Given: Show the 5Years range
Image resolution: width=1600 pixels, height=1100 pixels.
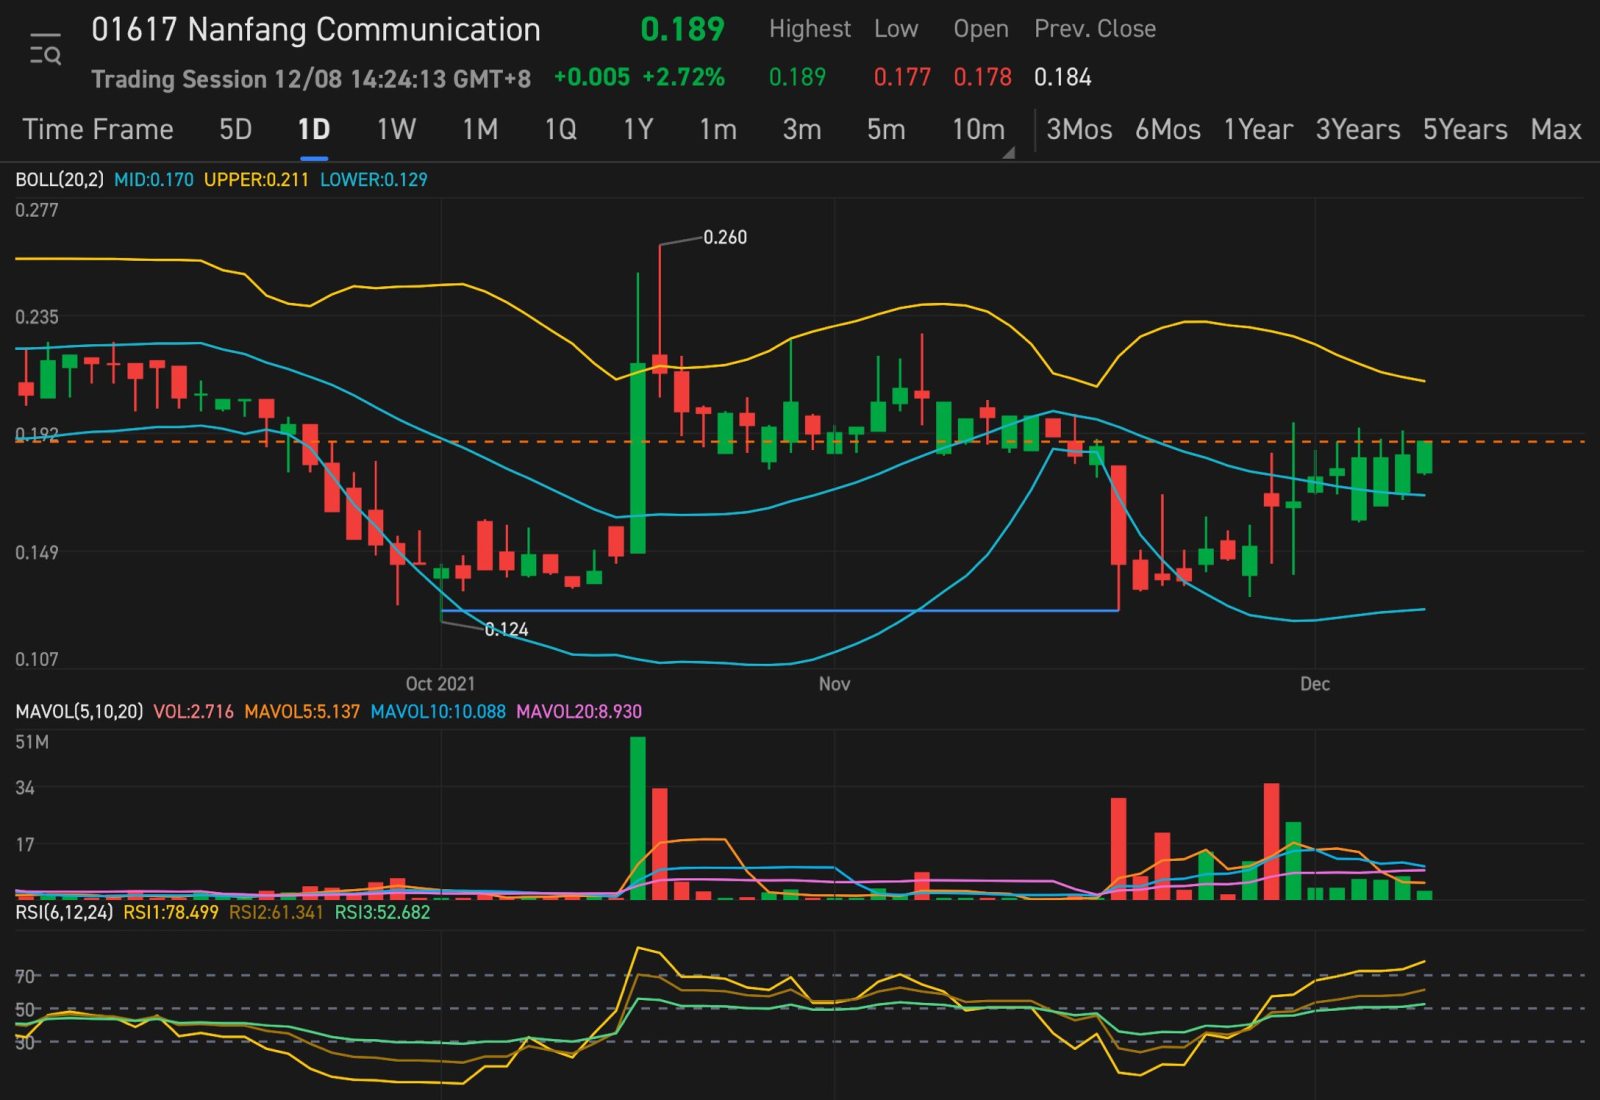Looking at the screenshot, I should click(1465, 130).
